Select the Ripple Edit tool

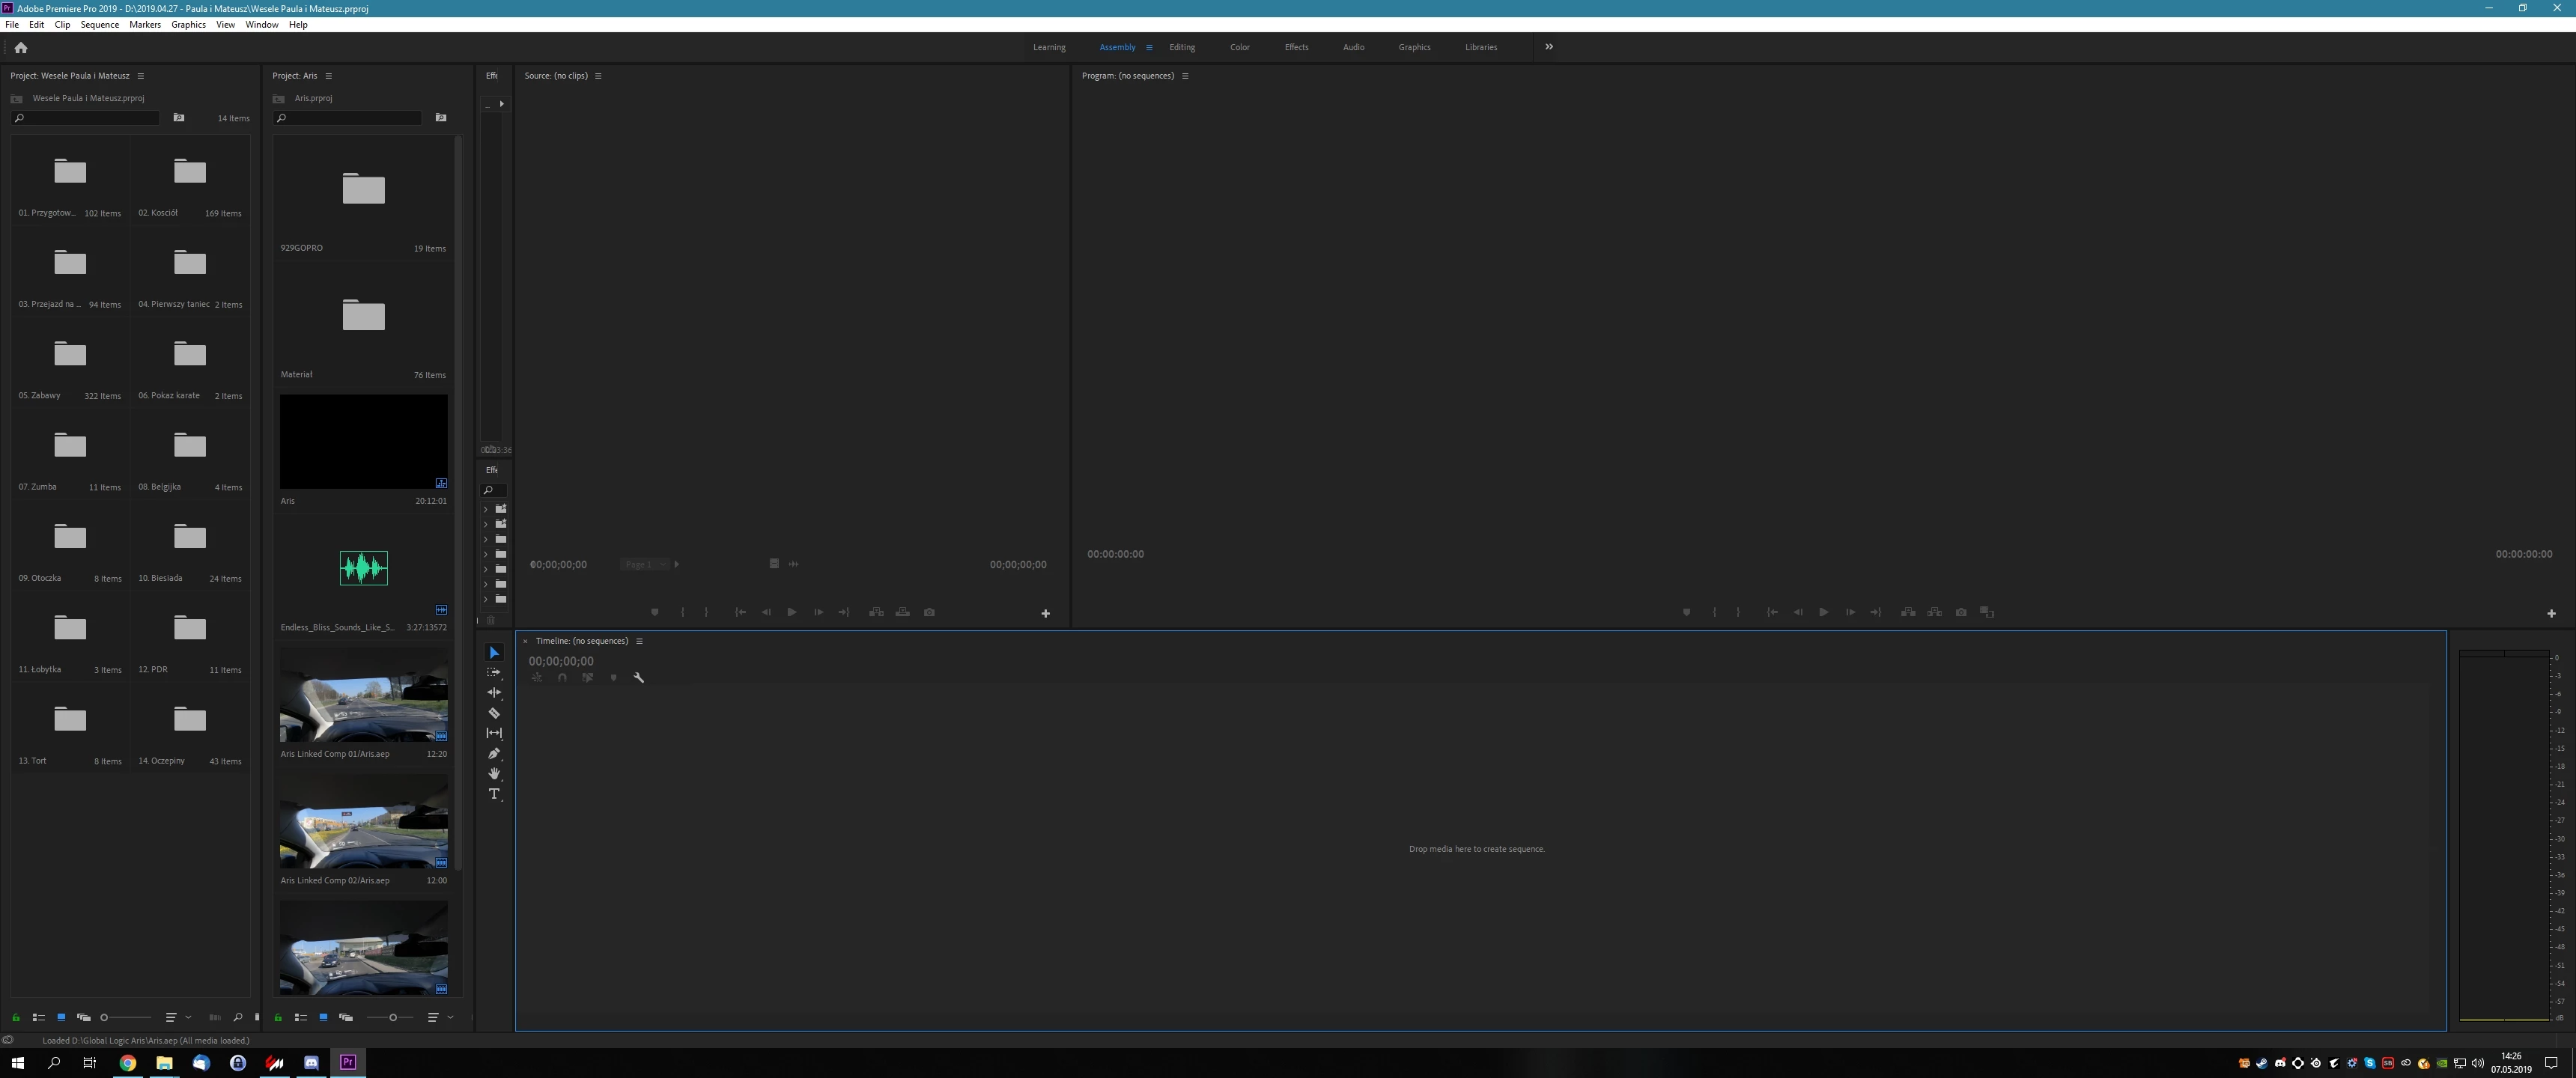tap(494, 692)
